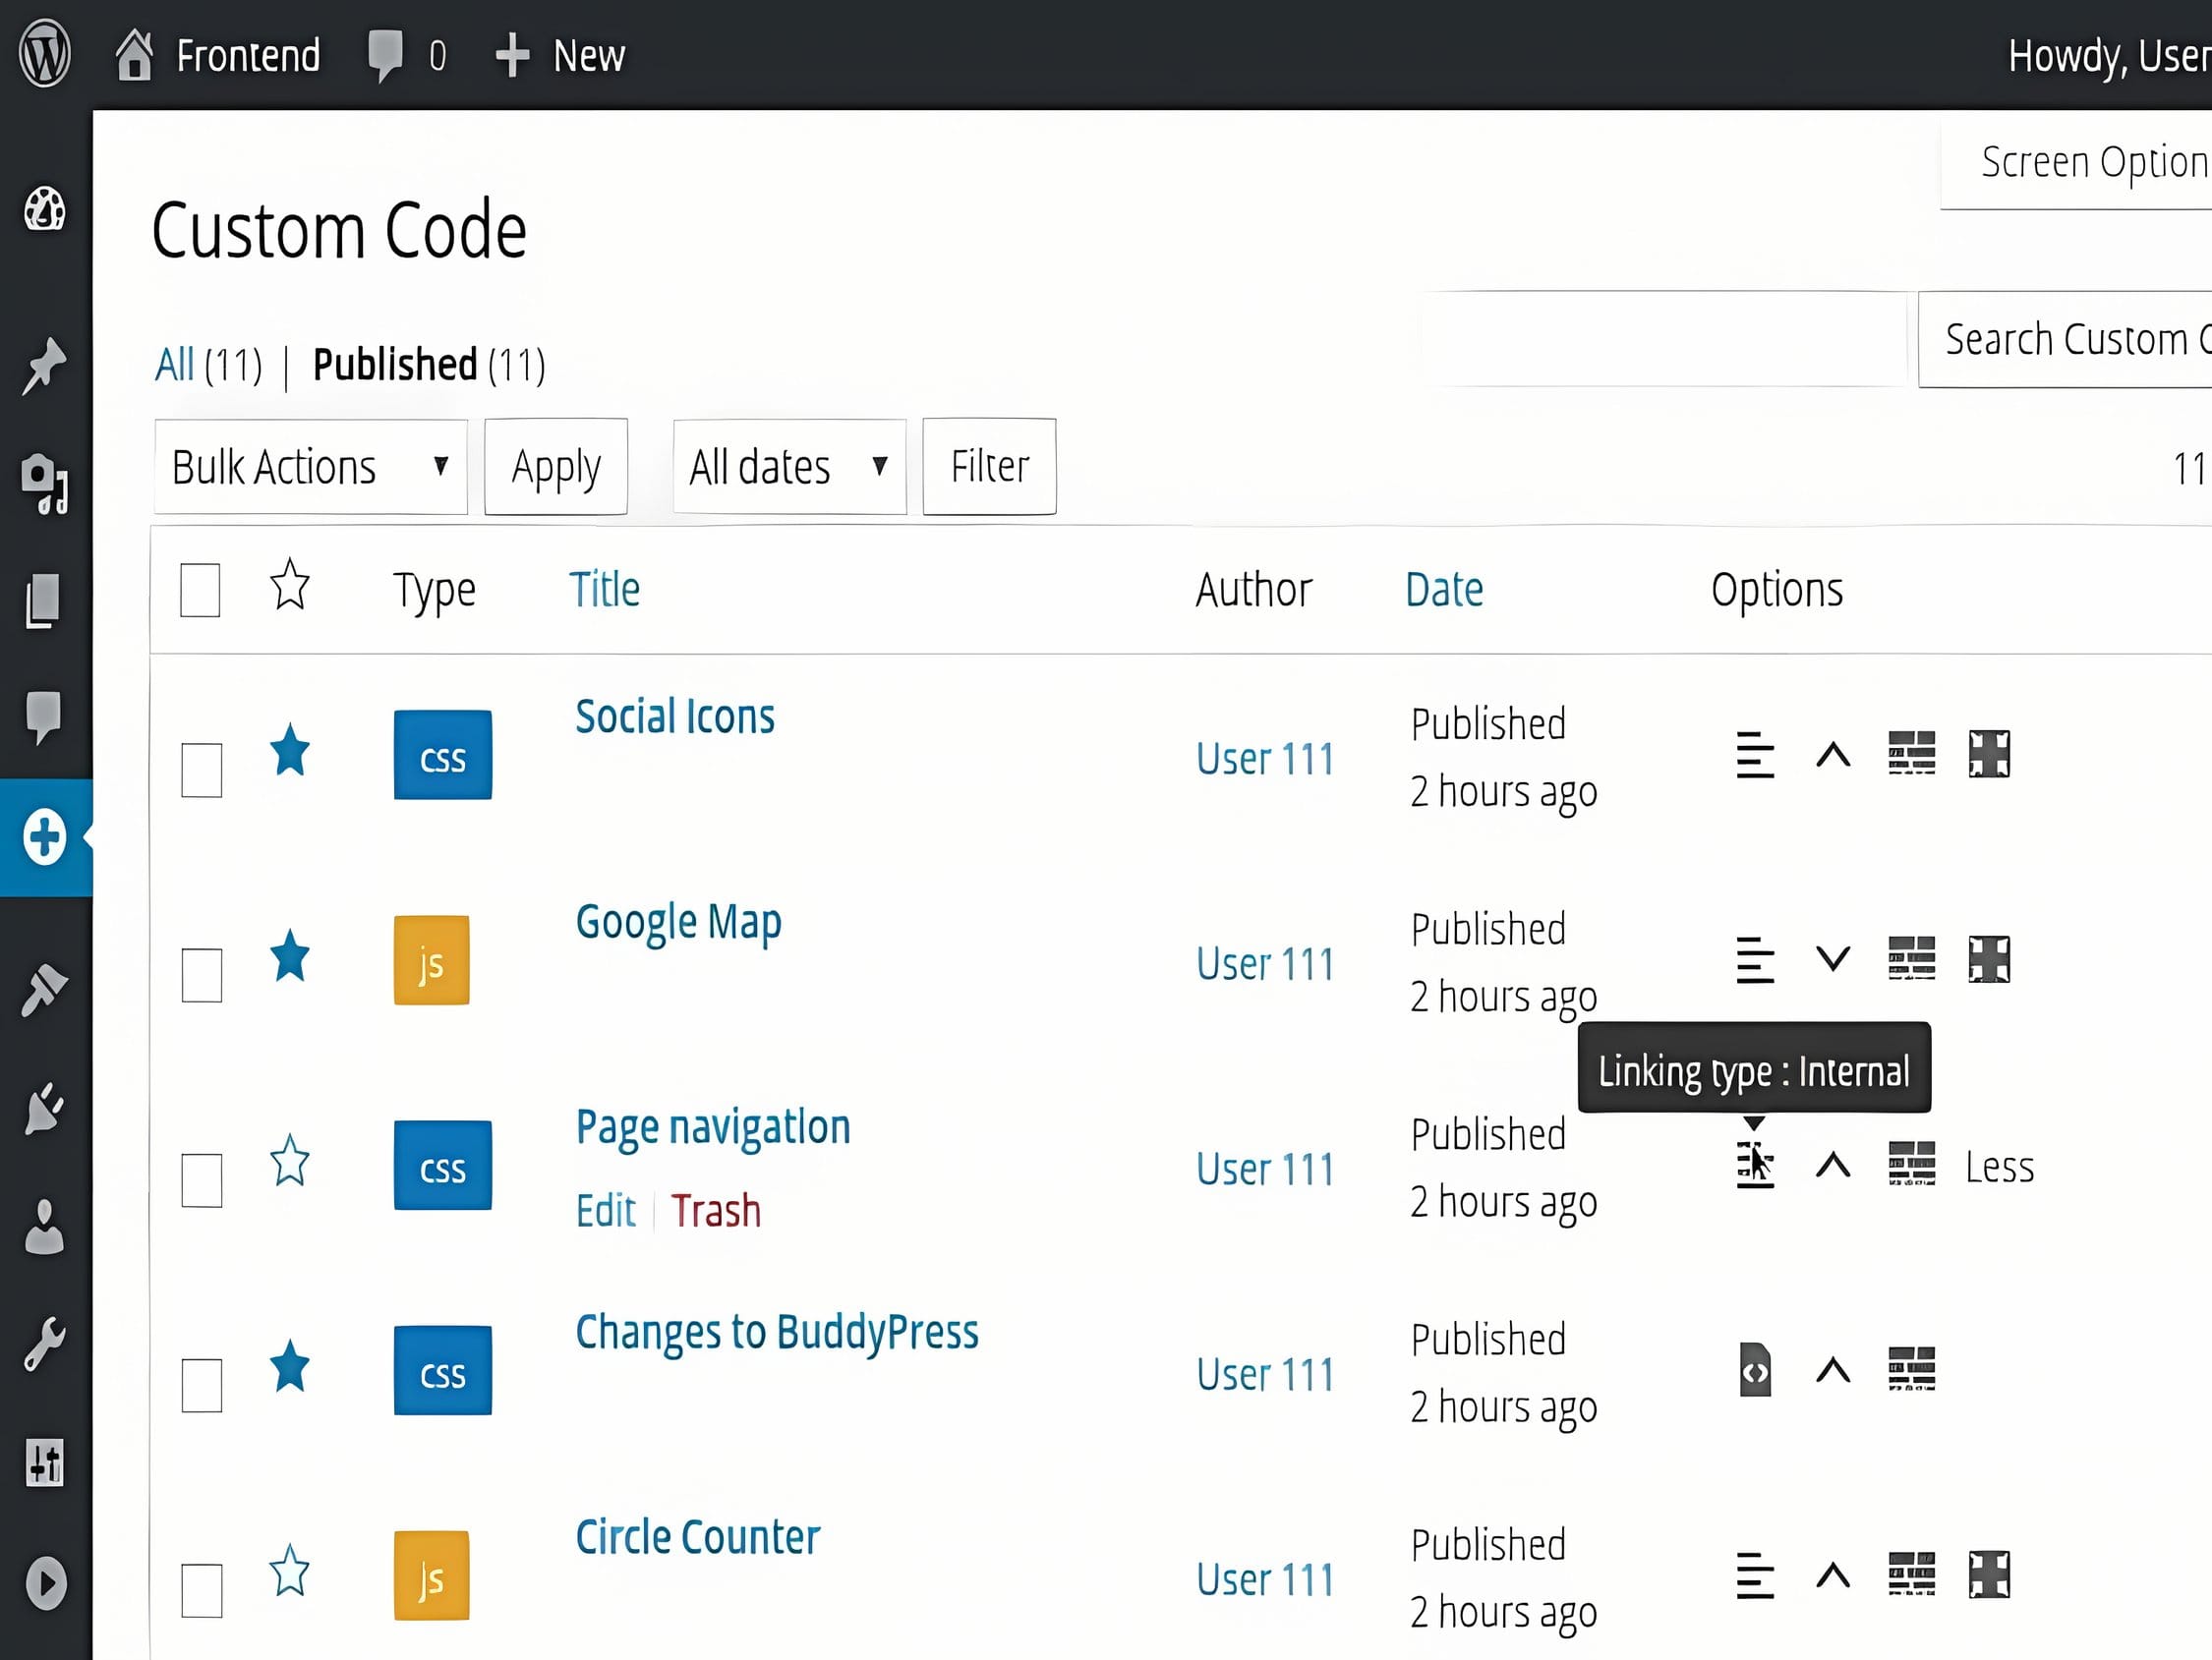Click the up chevron for Circle Counter
Image resolution: width=2212 pixels, height=1660 pixels.
pos(1833,1576)
